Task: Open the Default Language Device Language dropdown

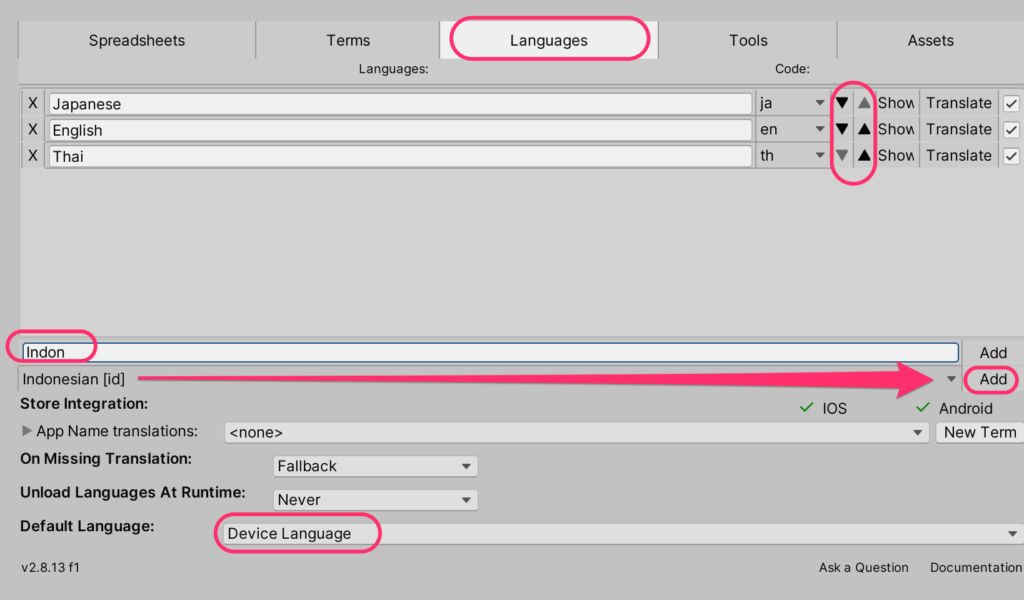Action: (x=620, y=533)
